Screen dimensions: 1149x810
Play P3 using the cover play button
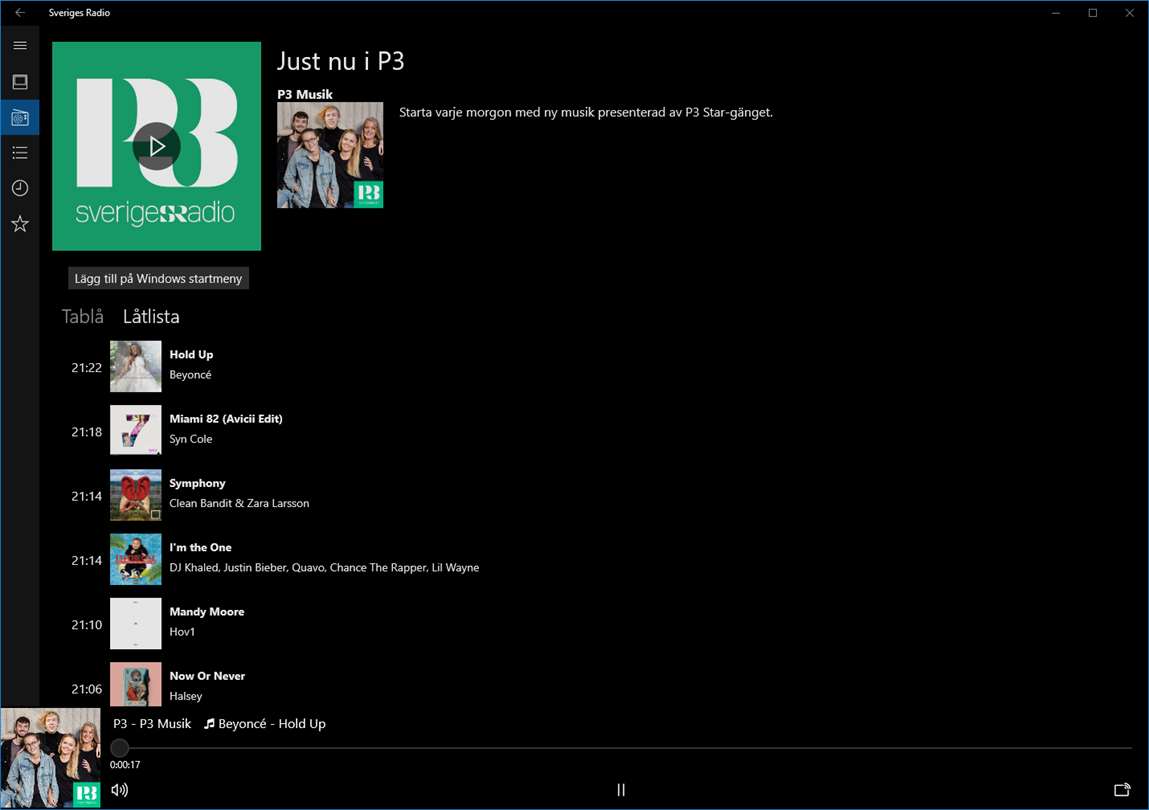click(156, 146)
